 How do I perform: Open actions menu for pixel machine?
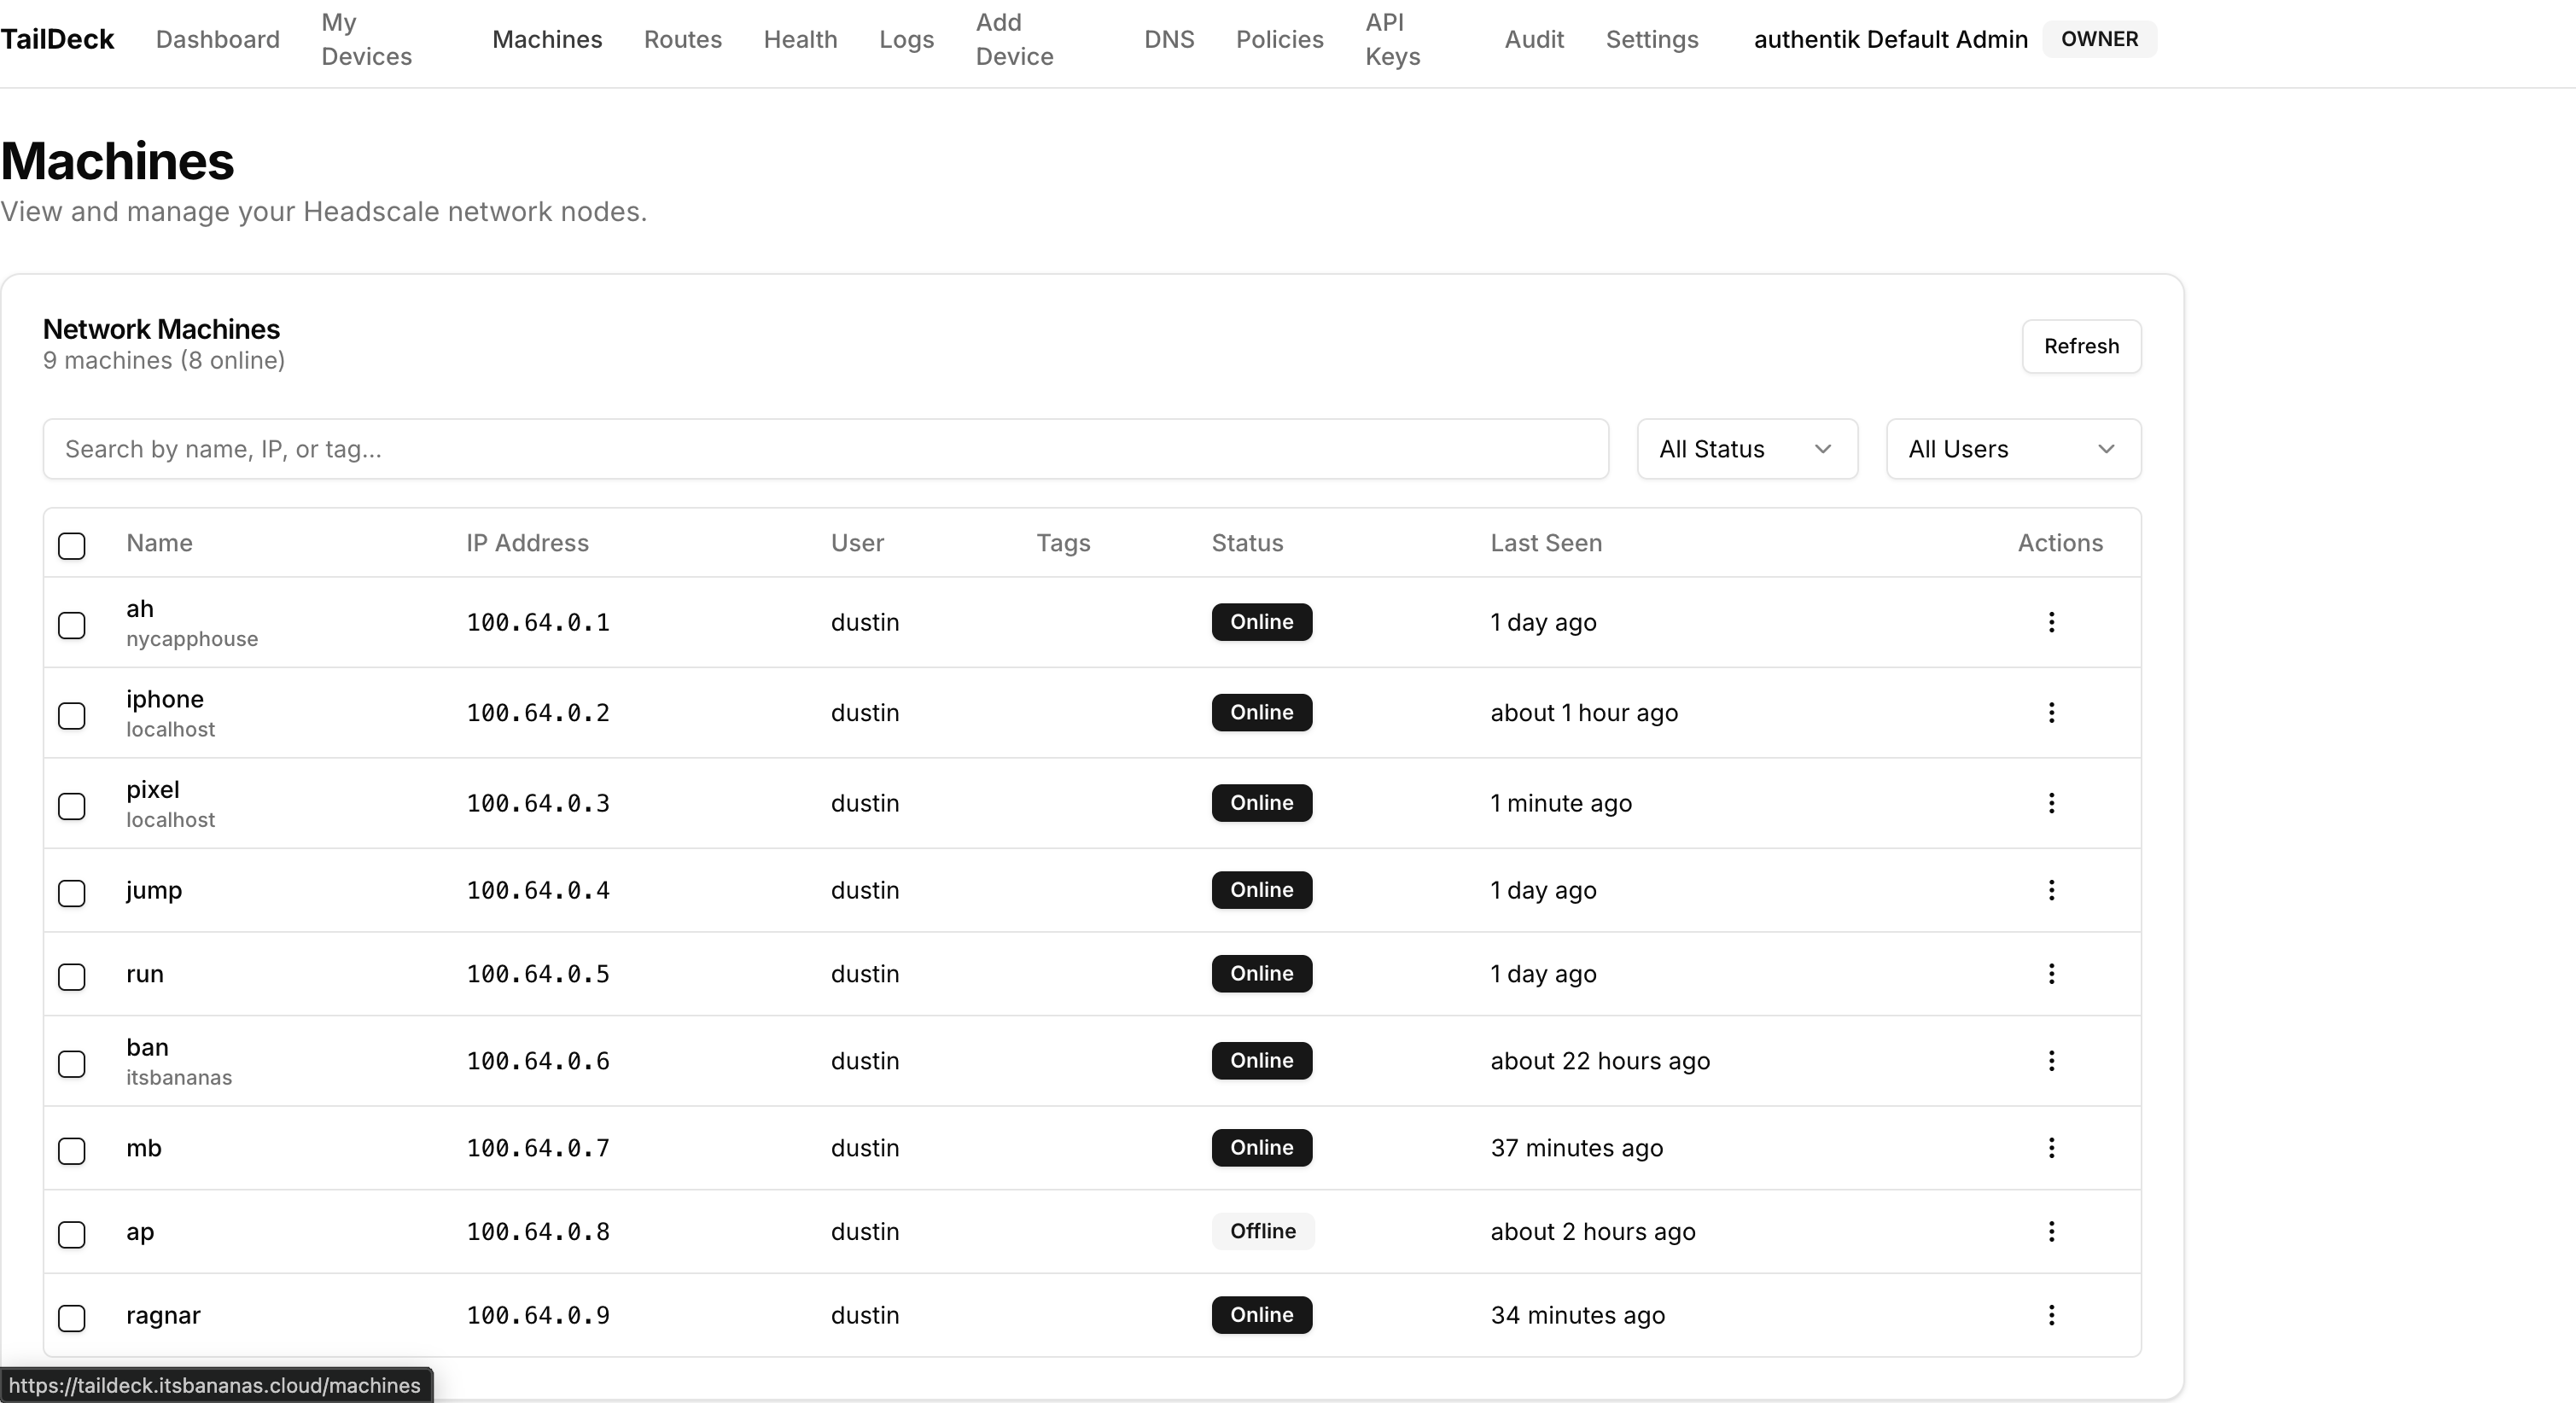click(x=2052, y=803)
